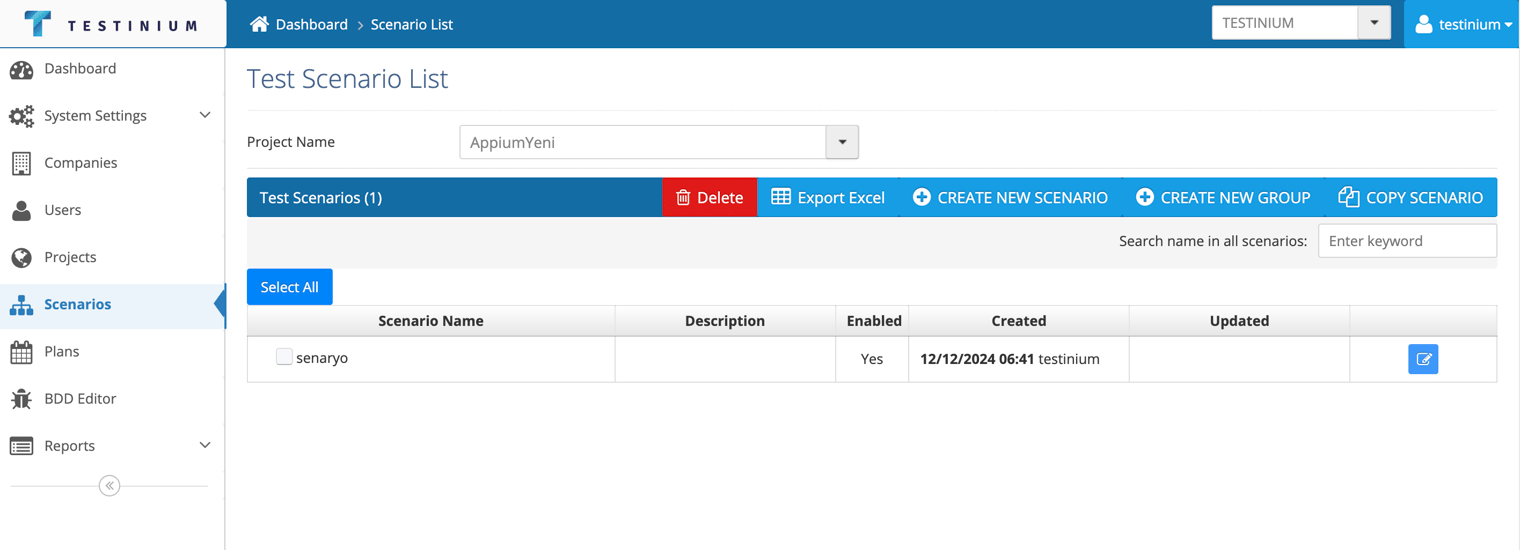Click the Scenarios sitemap icon

click(21, 305)
